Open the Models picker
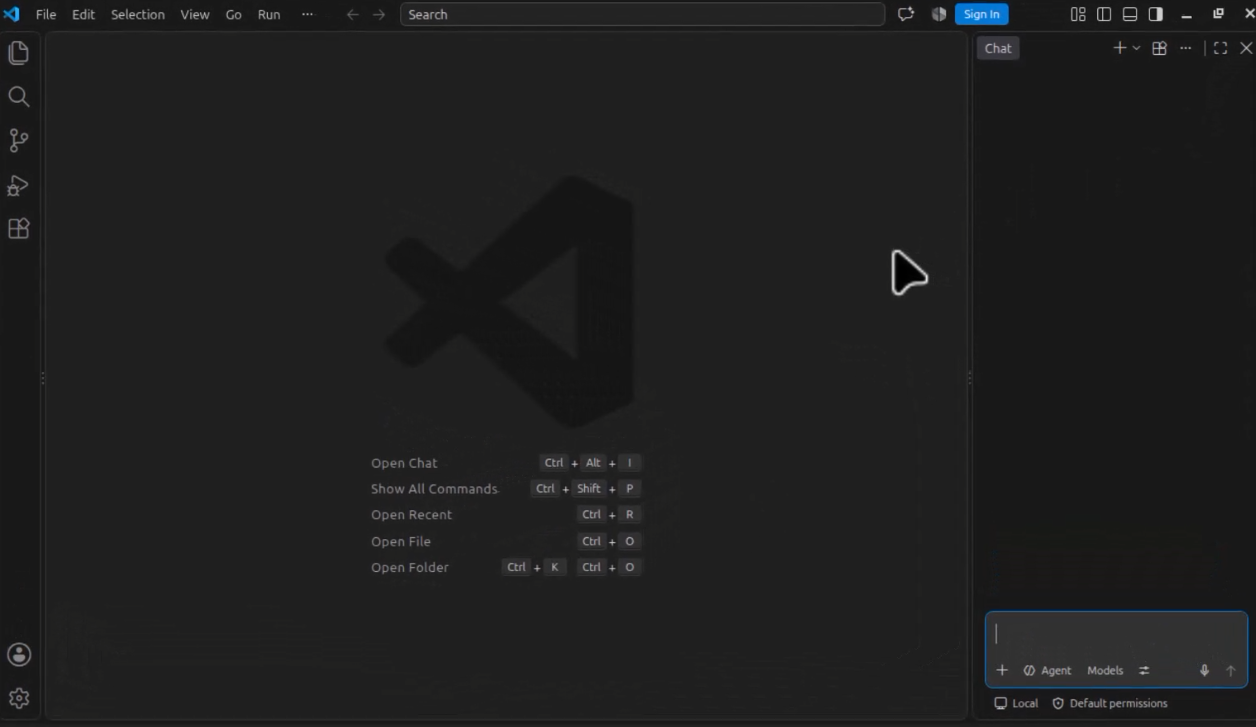 pos(1105,670)
